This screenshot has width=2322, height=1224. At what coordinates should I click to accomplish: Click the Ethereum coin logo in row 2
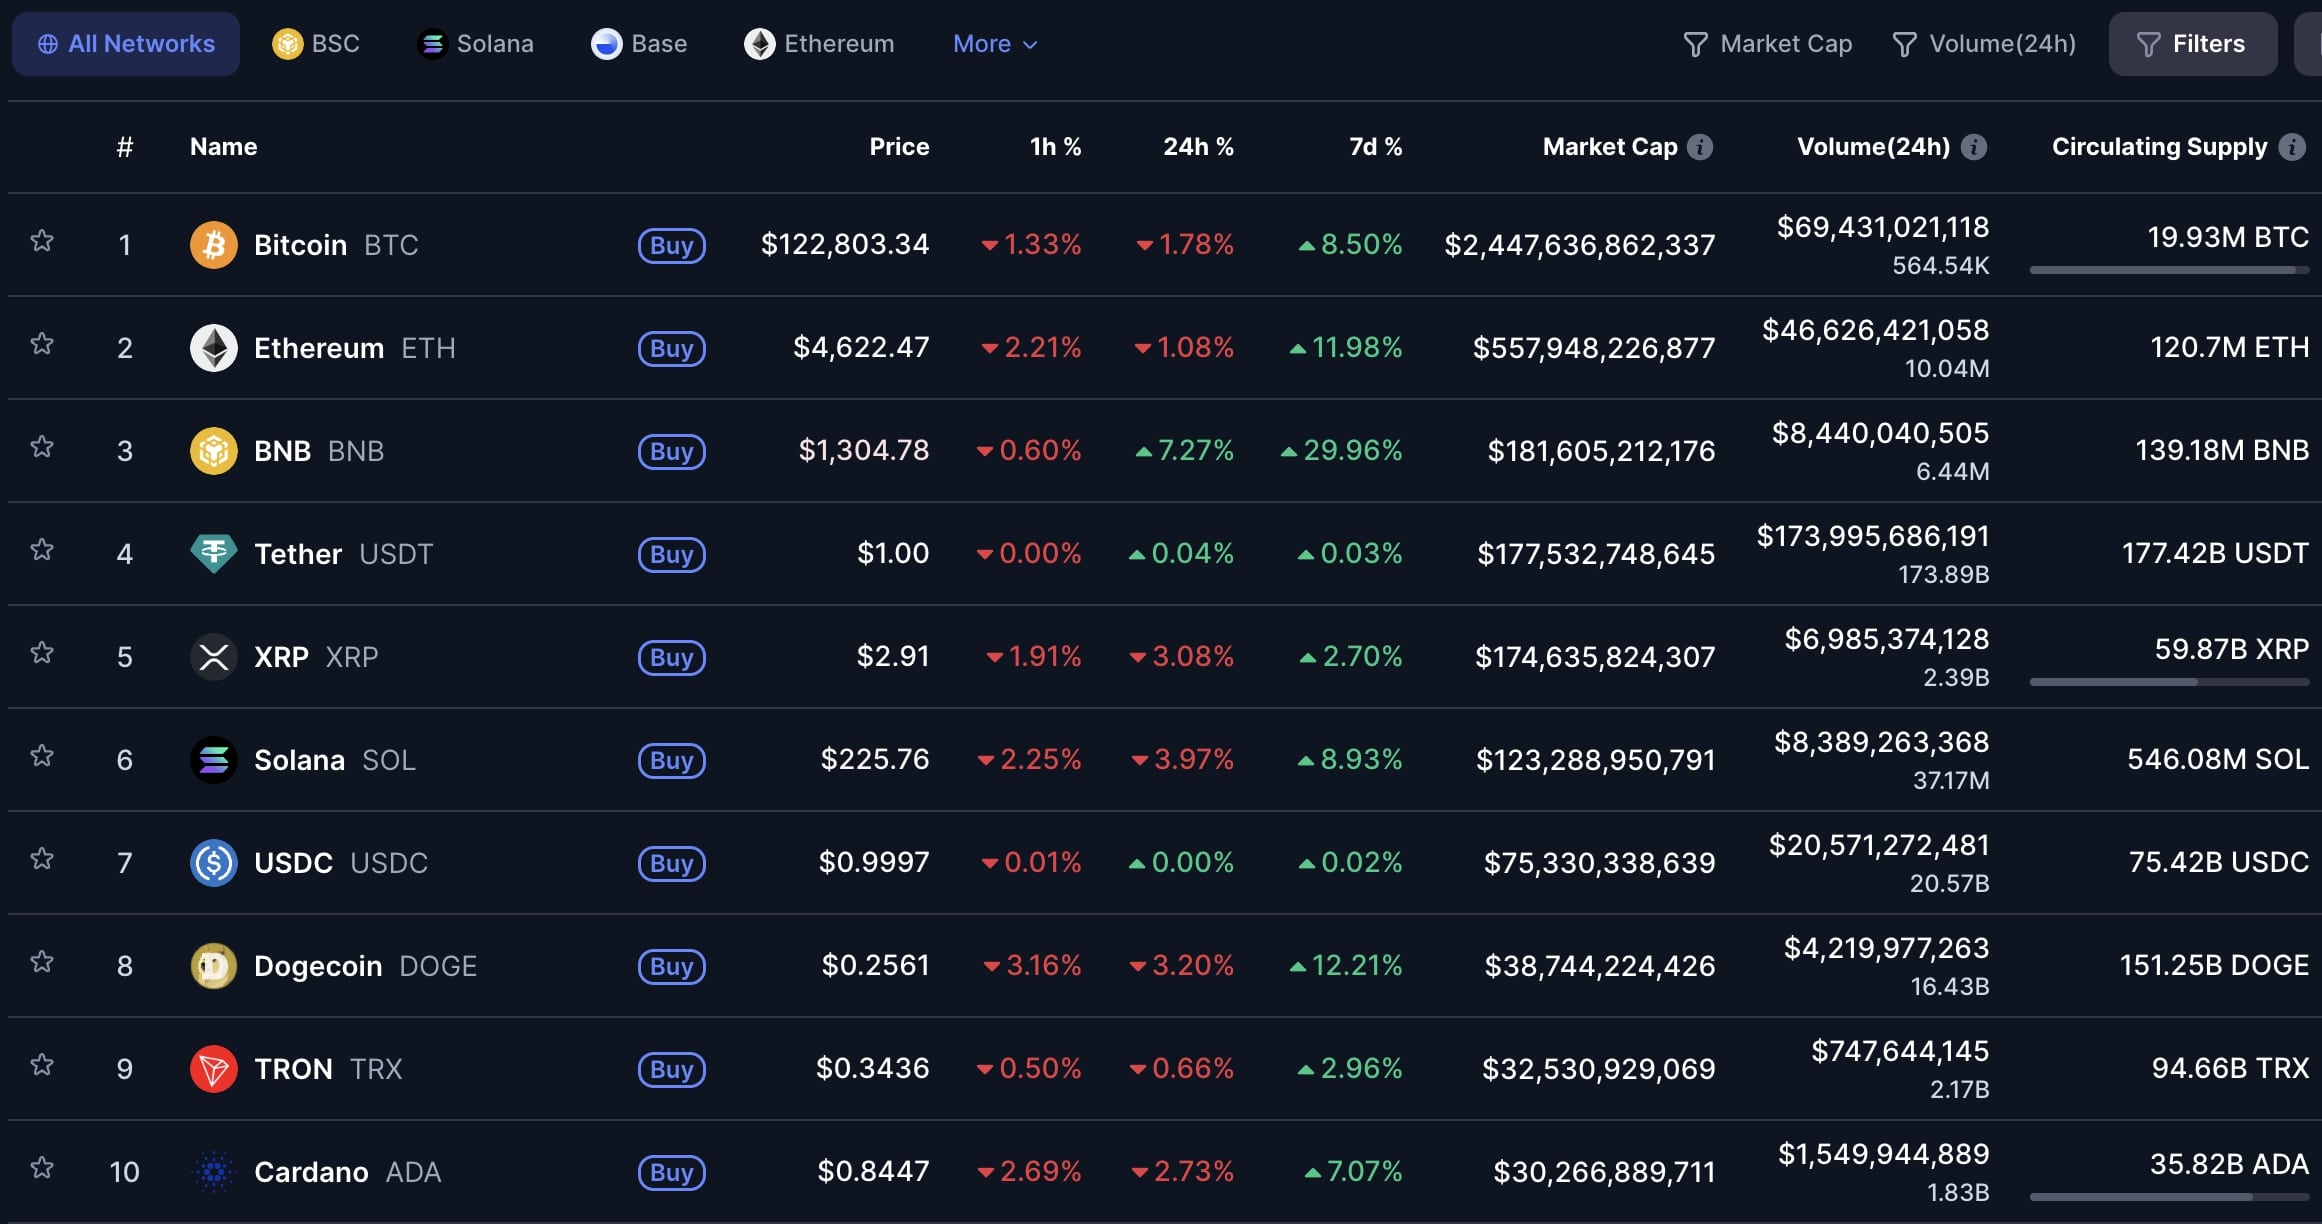tap(214, 348)
